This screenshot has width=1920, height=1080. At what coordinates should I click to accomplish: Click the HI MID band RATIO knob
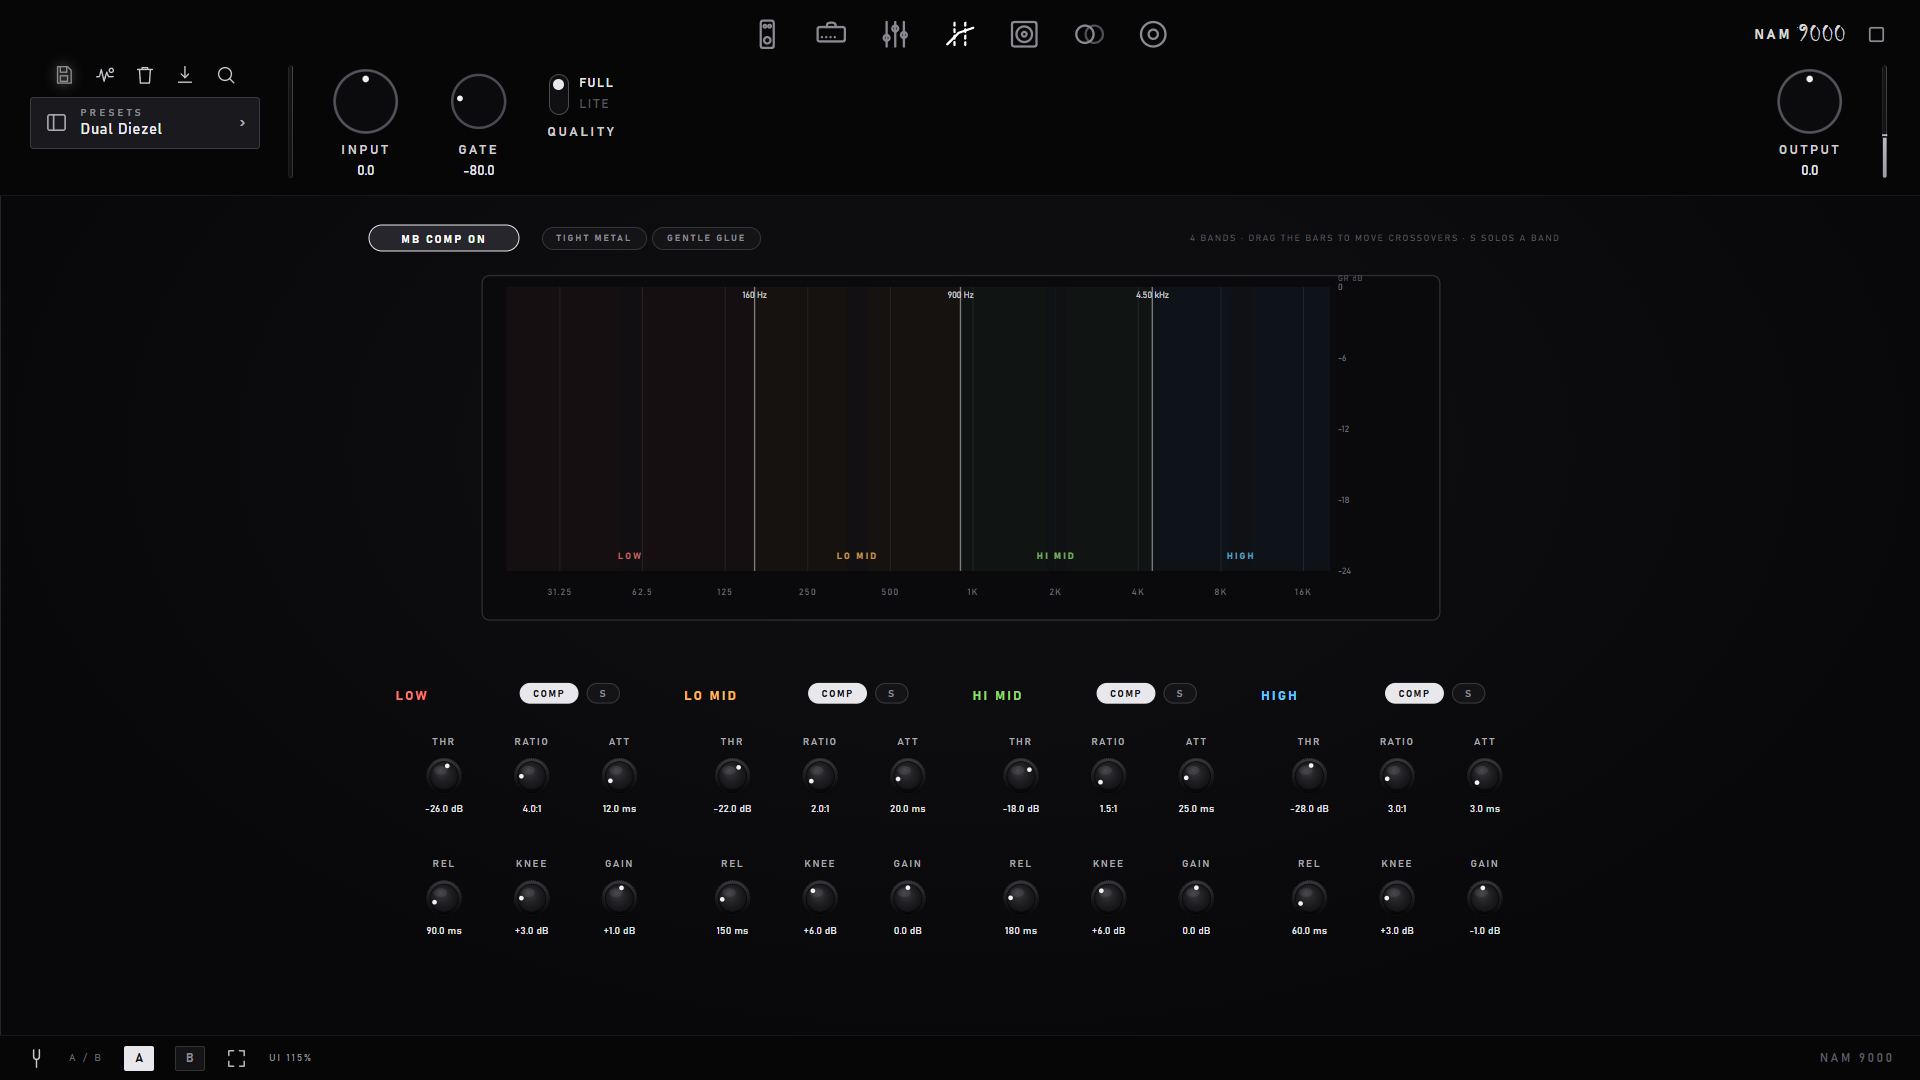tap(1108, 775)
